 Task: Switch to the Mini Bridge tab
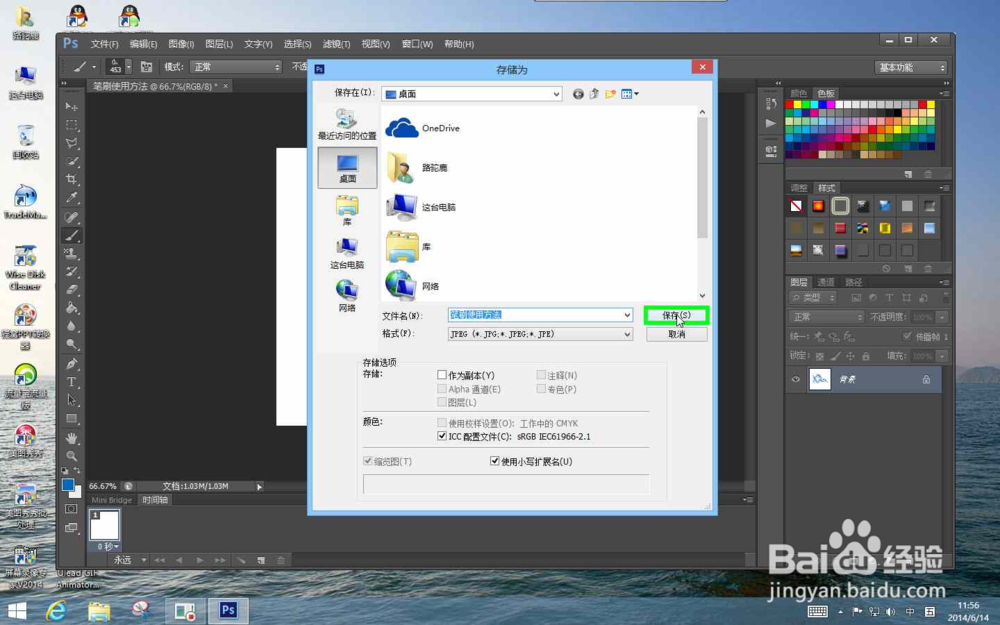click(x=112, y=500)
